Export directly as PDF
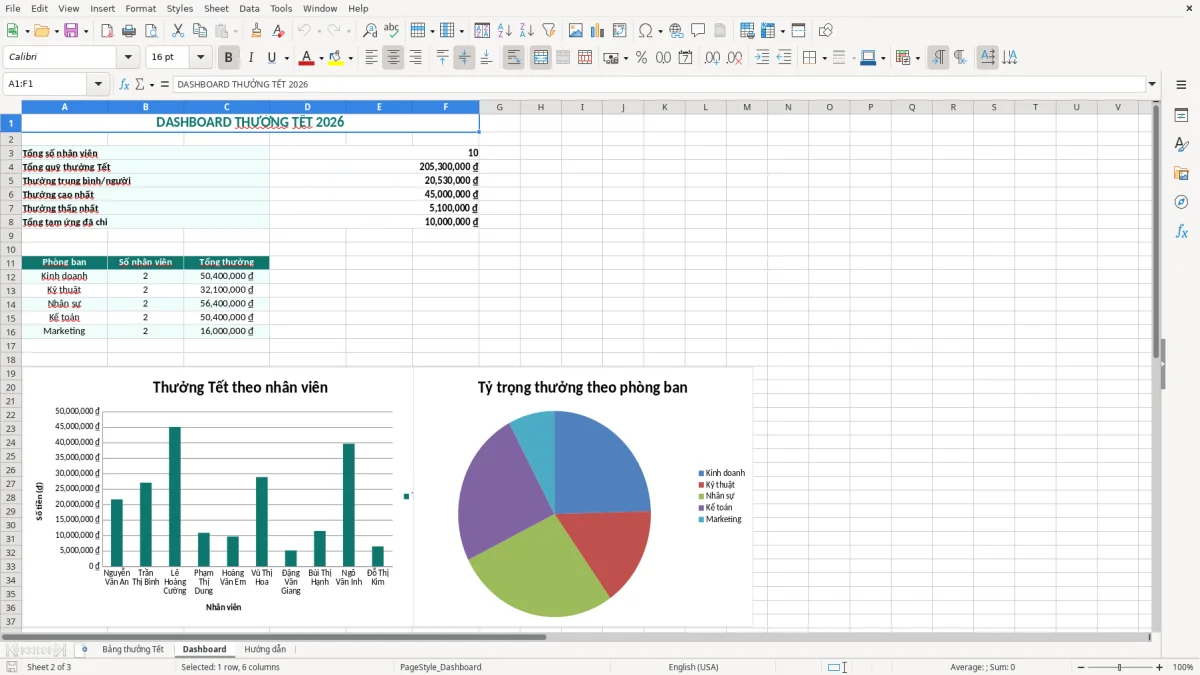Image resolution: width=1200 pixels, height=675 pixels. point(107,31)
